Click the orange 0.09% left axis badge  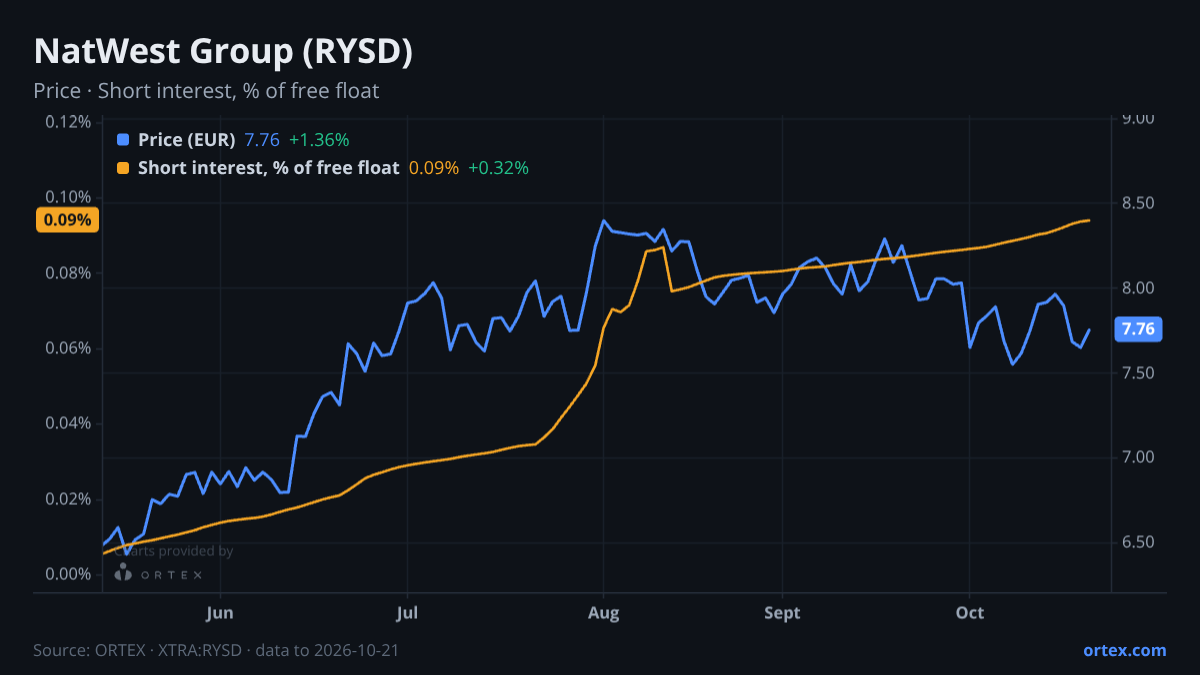[x=68, y=220]
